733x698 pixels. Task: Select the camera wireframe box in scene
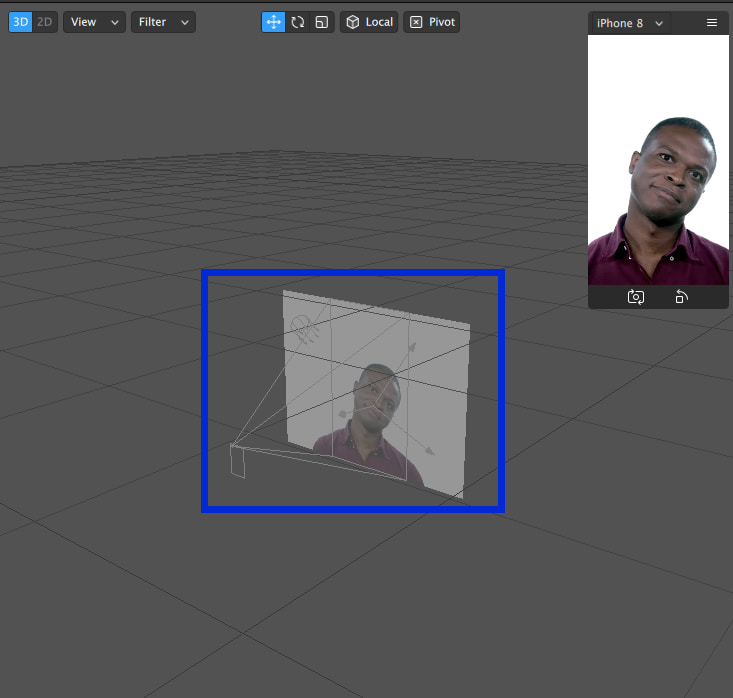[x=238, y=461]
